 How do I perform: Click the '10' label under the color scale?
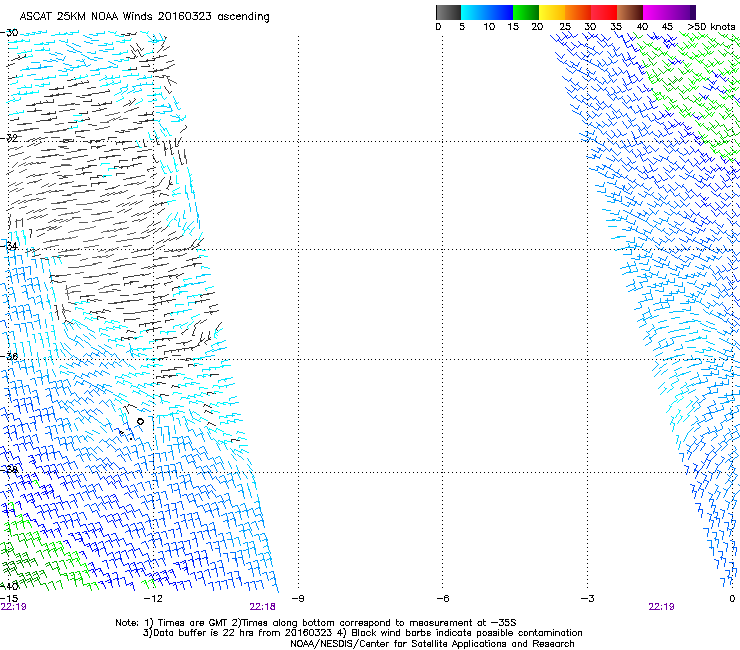(x=489, y=27)
